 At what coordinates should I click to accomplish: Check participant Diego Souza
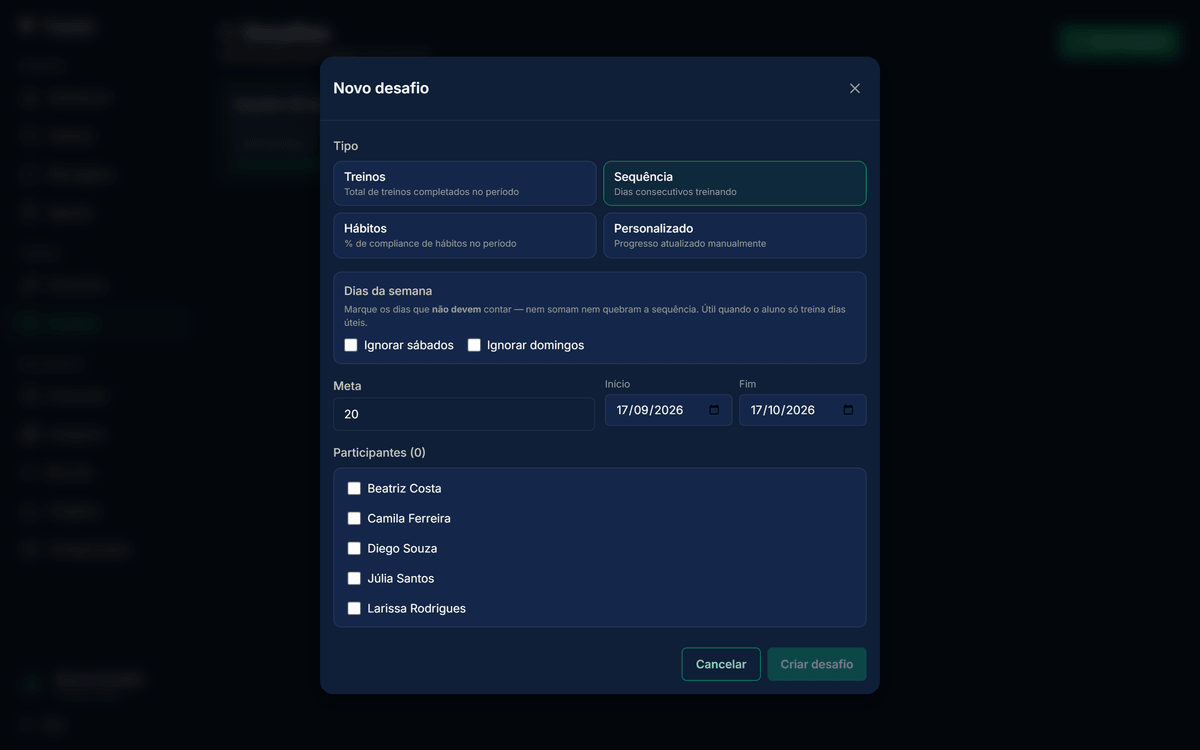[x=354, y=548]
